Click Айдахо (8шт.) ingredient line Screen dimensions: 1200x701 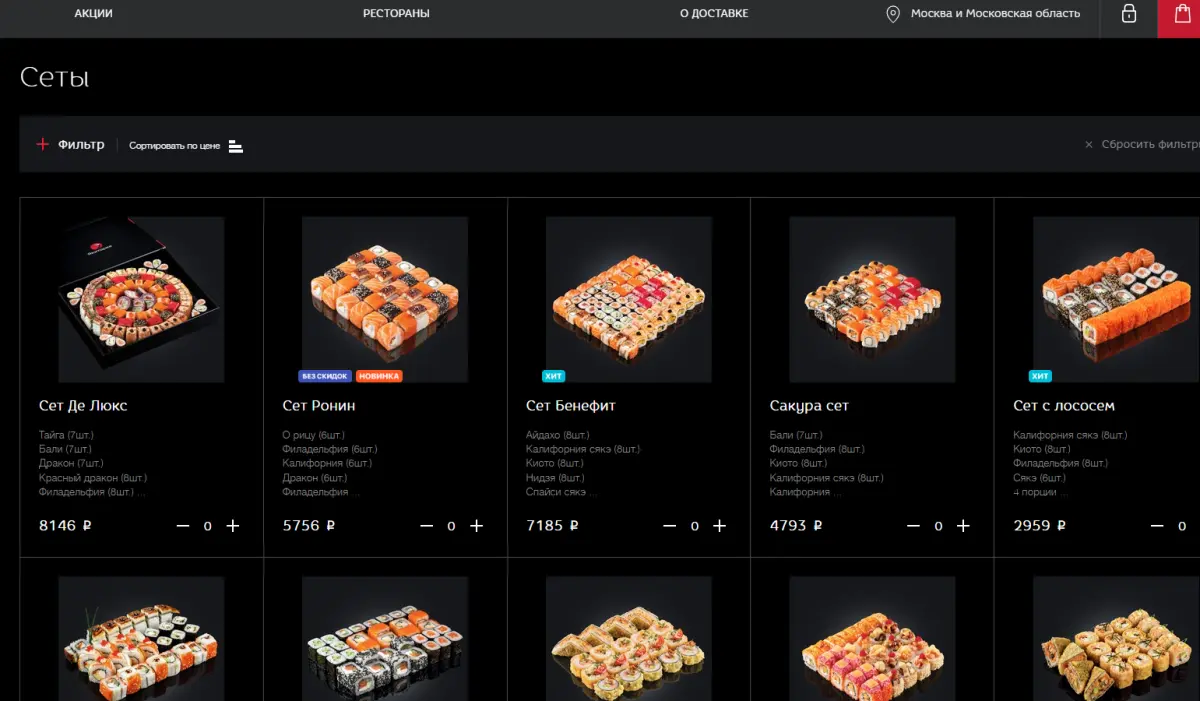coord(556,435)
